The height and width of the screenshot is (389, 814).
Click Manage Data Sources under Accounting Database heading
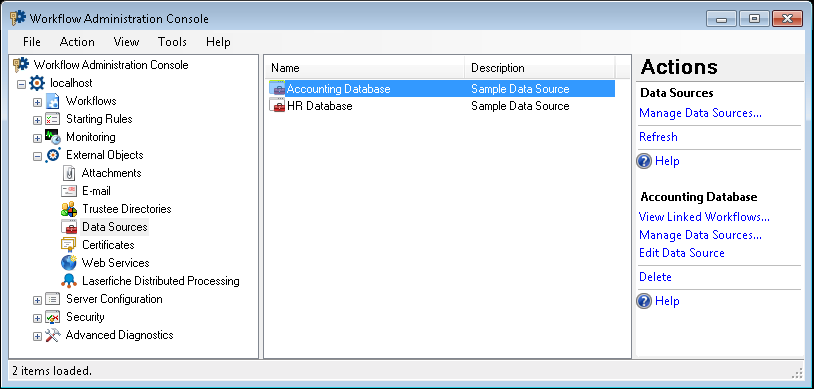(x=700, y=235)
